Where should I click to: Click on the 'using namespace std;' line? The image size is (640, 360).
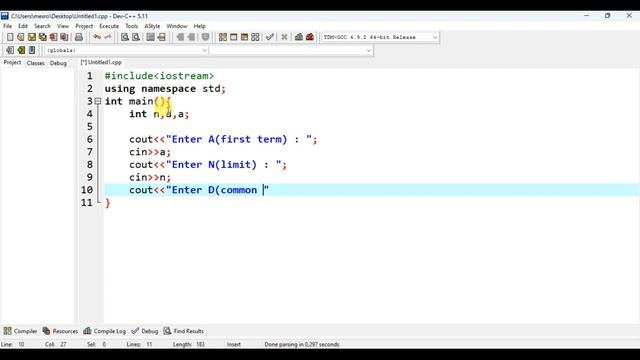click(x=165, y=89)
